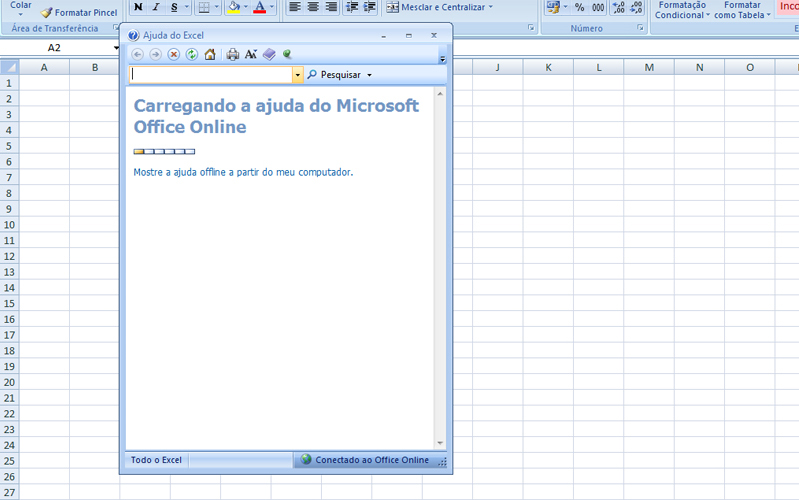This screenshot has height=500, width=799.
Task: Change help font size
Action: click(x=251, y=55)
